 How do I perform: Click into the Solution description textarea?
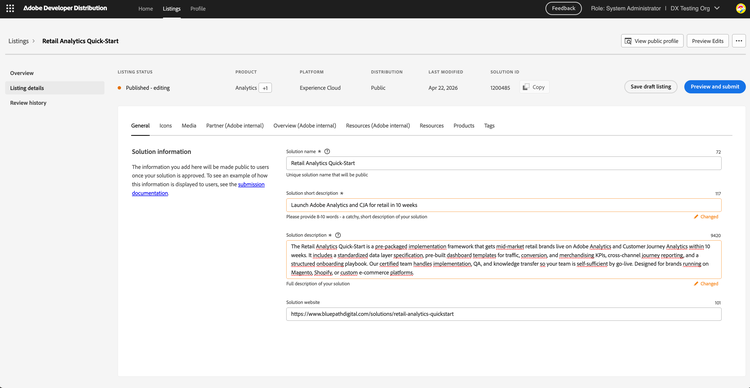pos(504,260)
